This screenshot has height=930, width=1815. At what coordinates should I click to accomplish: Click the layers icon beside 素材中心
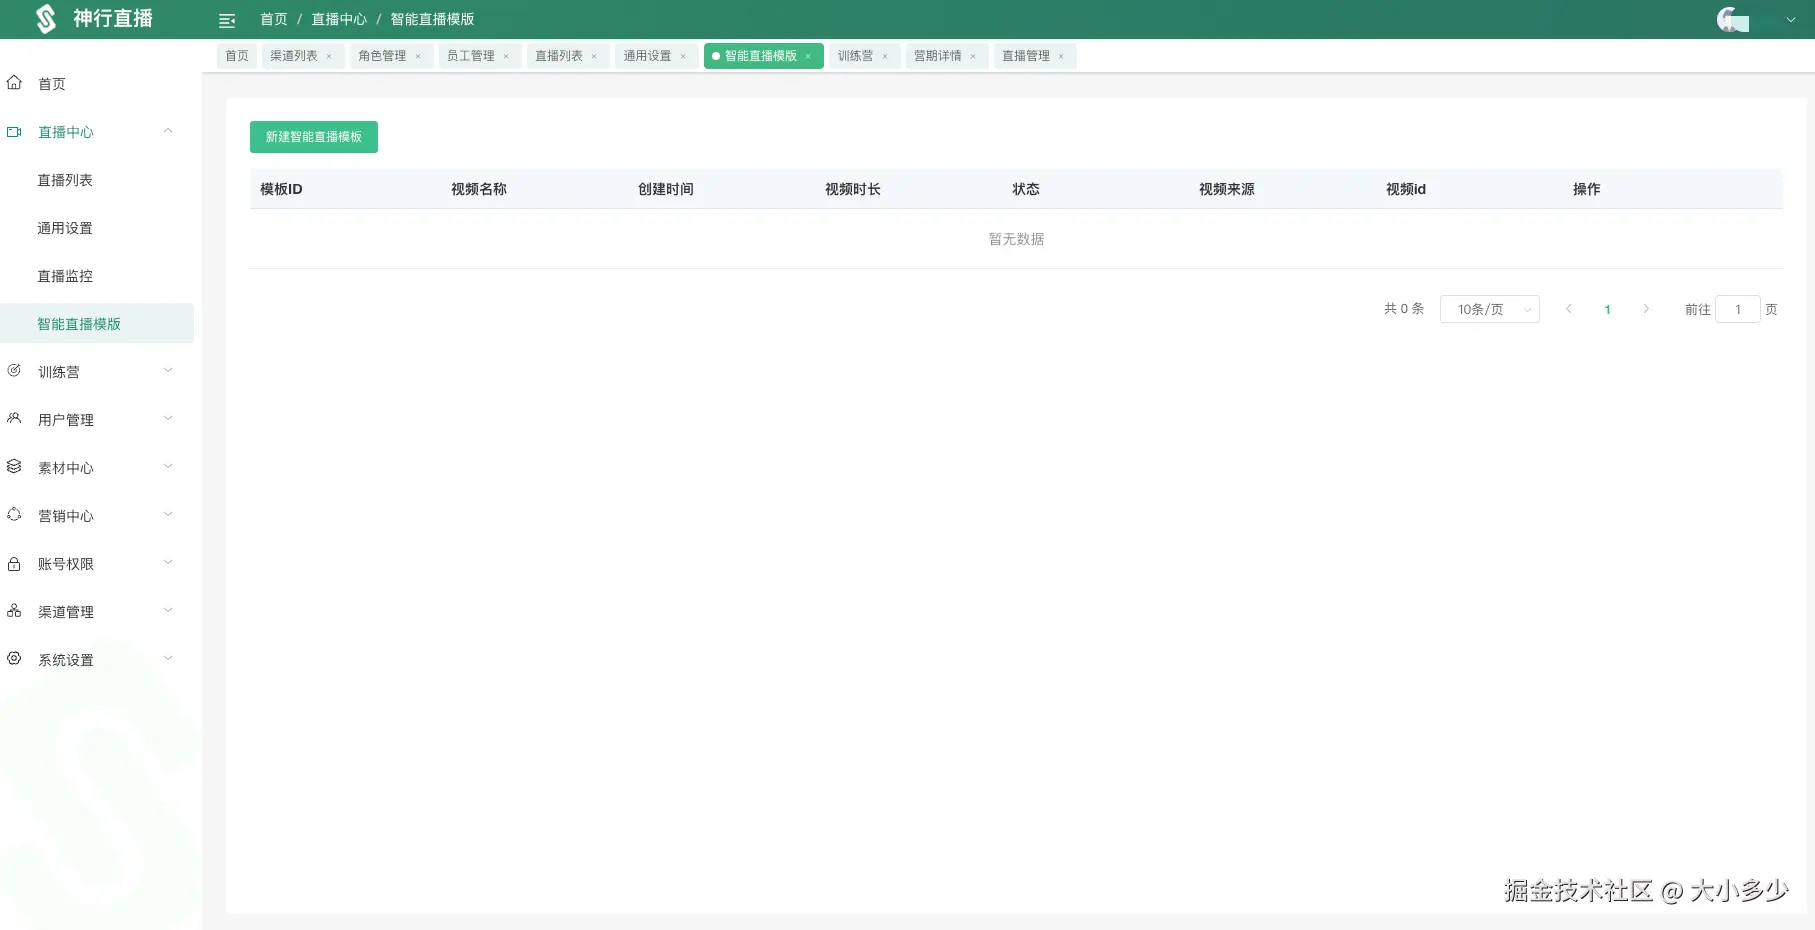click(14, 467)
